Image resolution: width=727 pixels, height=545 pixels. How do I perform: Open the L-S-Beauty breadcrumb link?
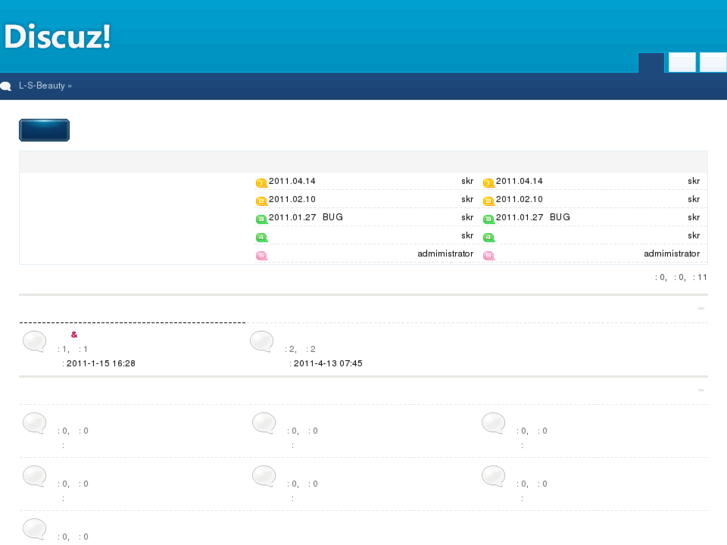click(42, 86)
